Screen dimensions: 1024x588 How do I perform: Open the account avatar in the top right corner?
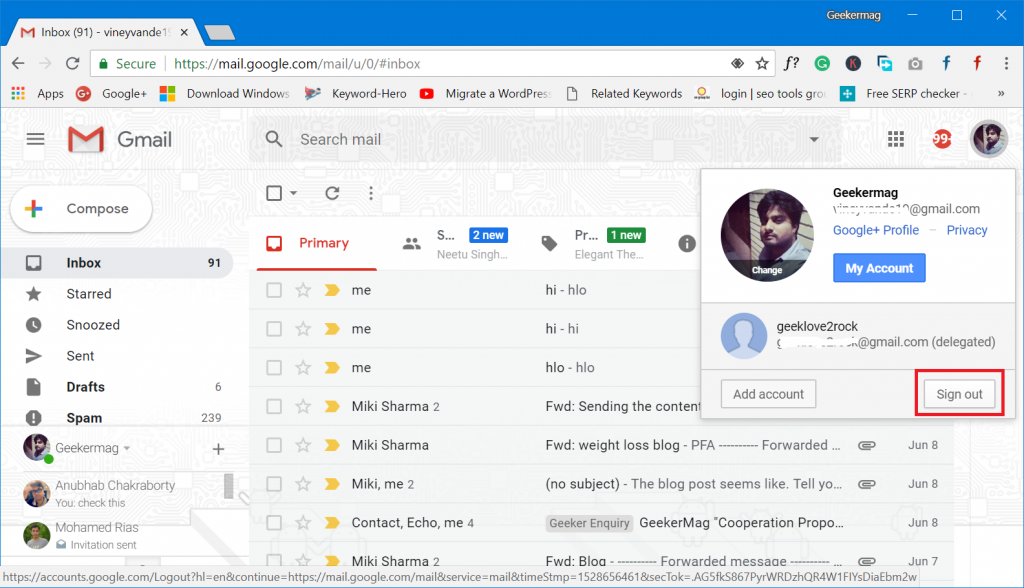989,139
